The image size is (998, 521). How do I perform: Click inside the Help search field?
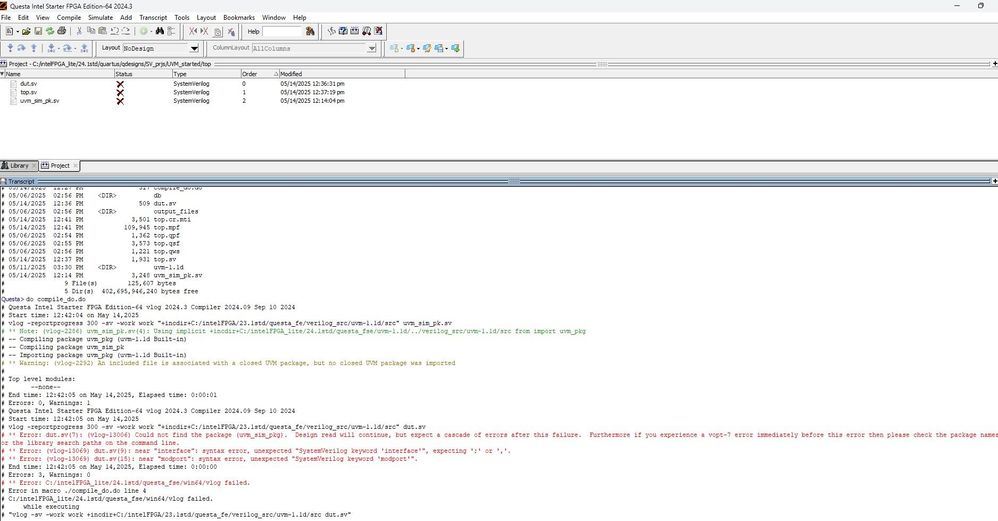coord(282,31)
